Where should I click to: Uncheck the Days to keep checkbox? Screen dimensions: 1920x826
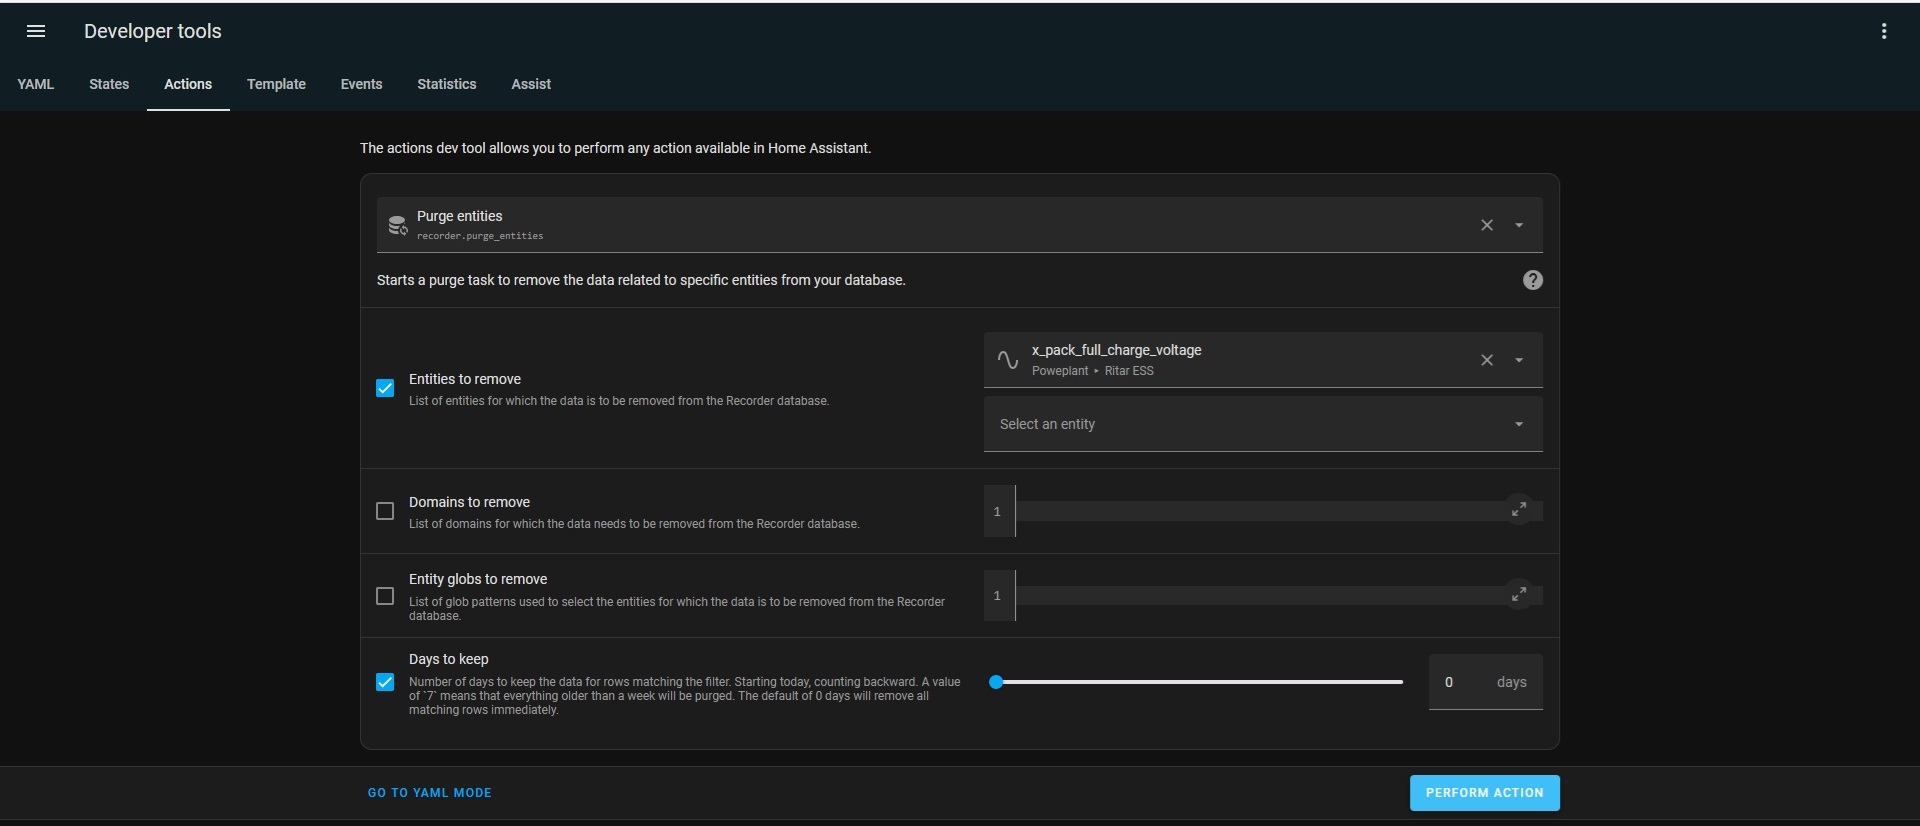click(385, 682)
